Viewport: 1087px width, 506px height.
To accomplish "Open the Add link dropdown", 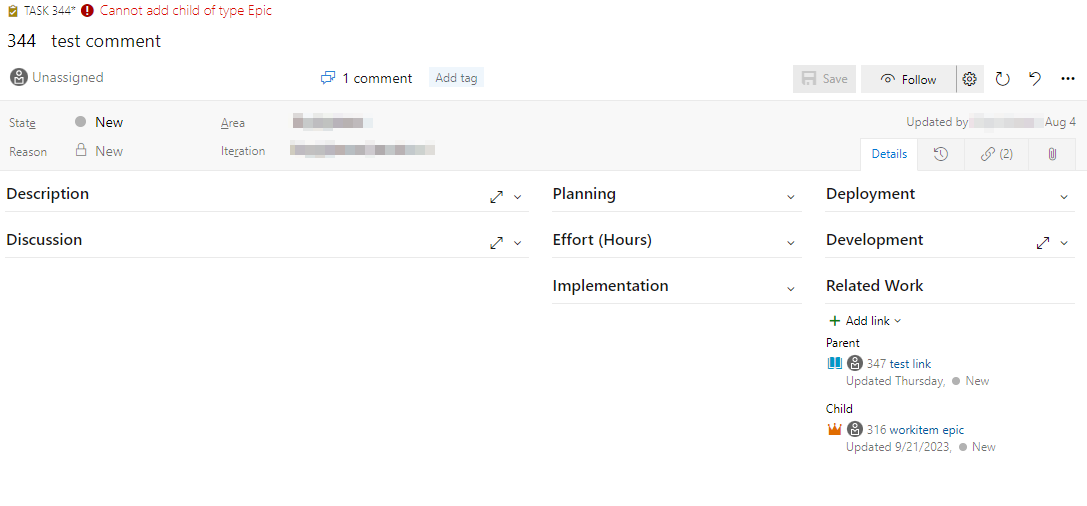I will pyautogui.click(x=866, y=321).
